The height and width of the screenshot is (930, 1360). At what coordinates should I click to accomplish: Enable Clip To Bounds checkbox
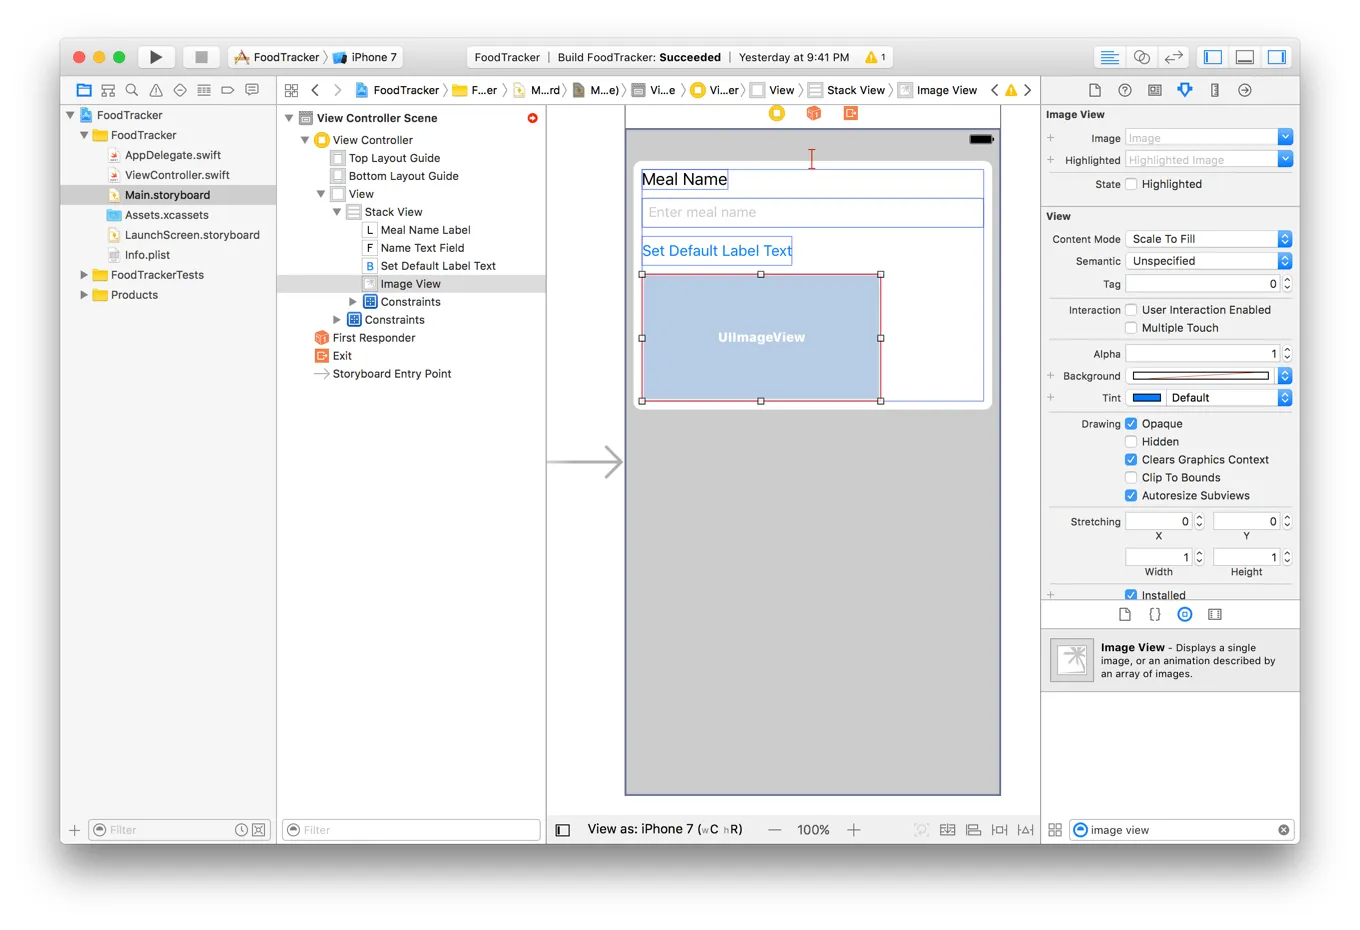pos(1131,478)
